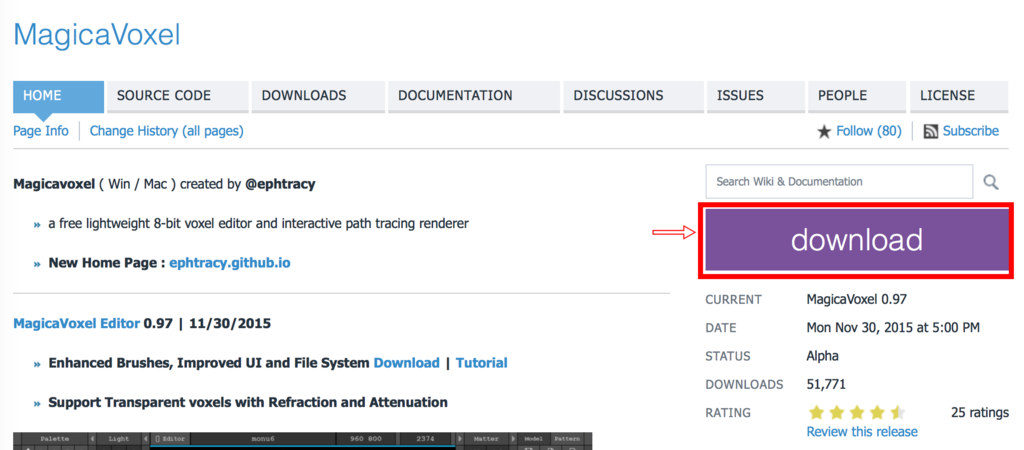Select the Mon Nov 30, 2015 date text
1024x450 pixels.
(x=893, y=328)
